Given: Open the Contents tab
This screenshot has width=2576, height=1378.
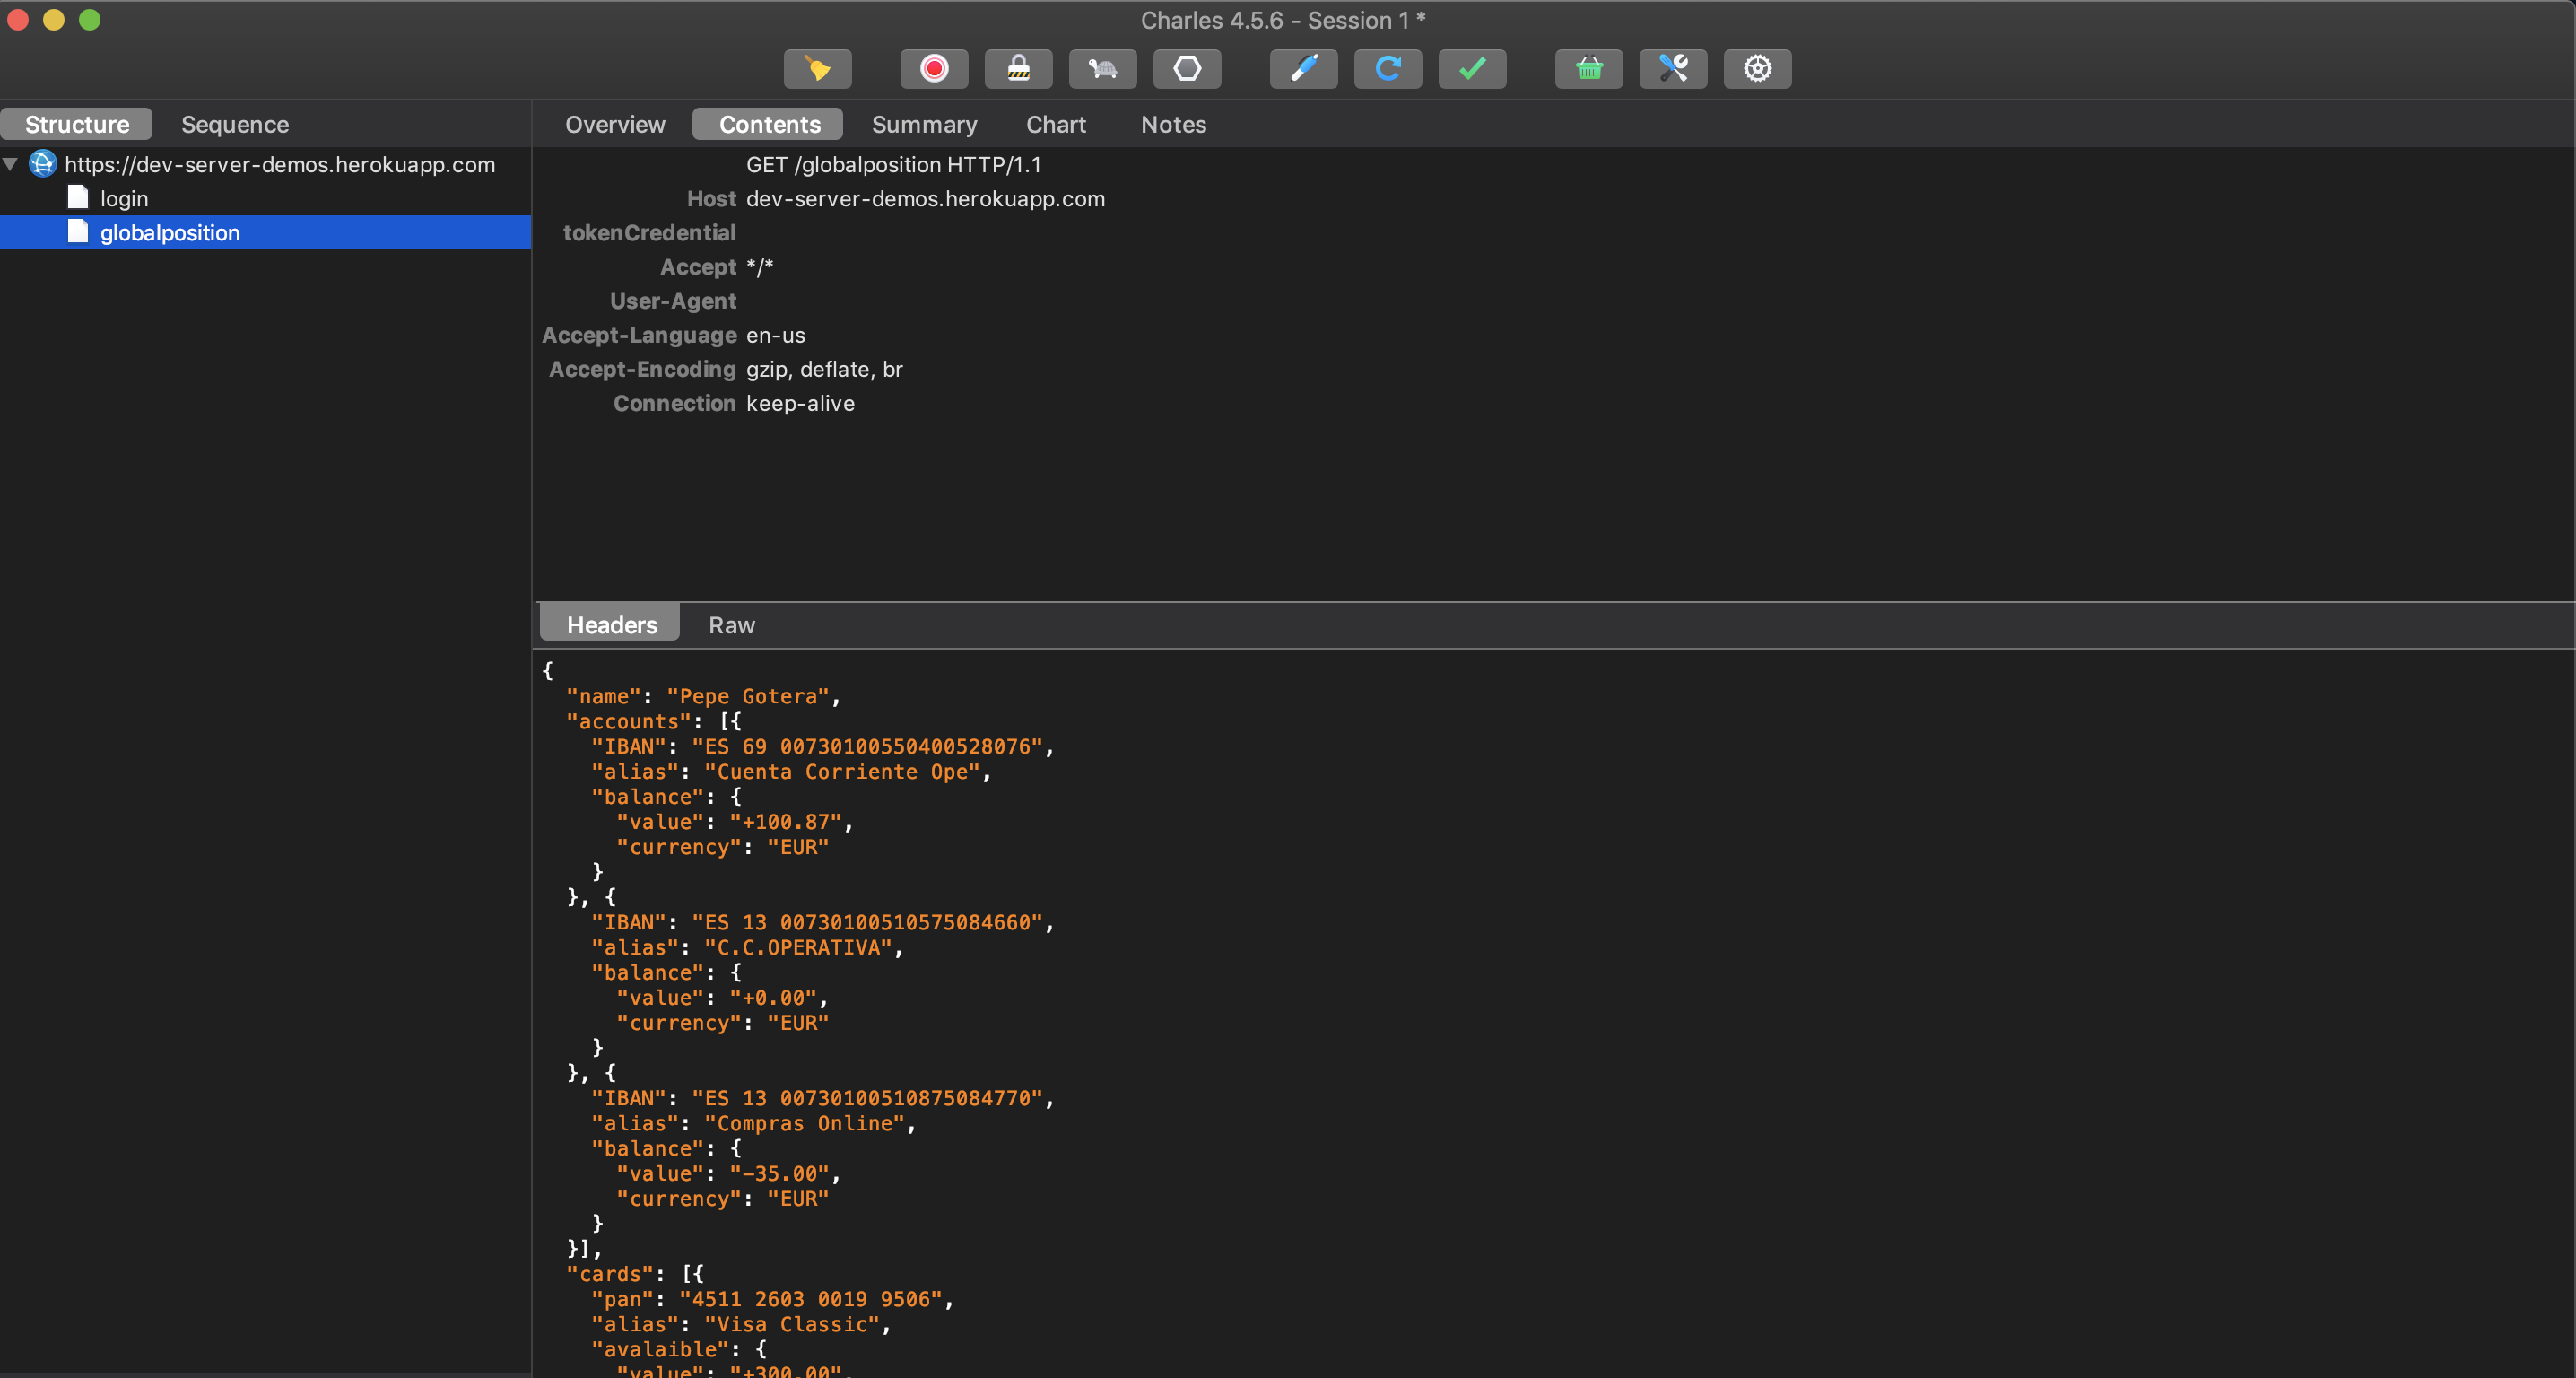Looking at the screenshot, I should coord(769,124).
